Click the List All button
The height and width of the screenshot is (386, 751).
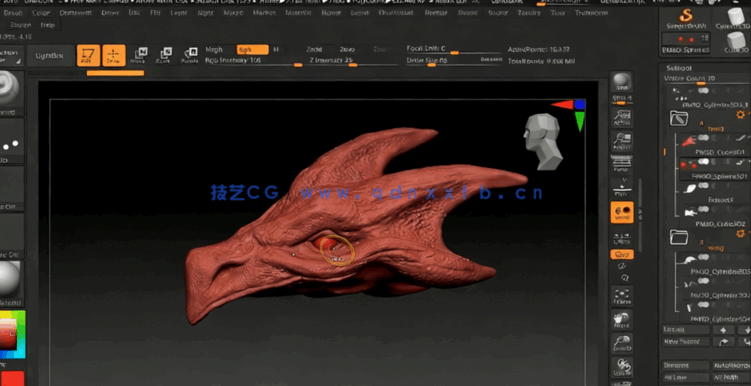685,330
